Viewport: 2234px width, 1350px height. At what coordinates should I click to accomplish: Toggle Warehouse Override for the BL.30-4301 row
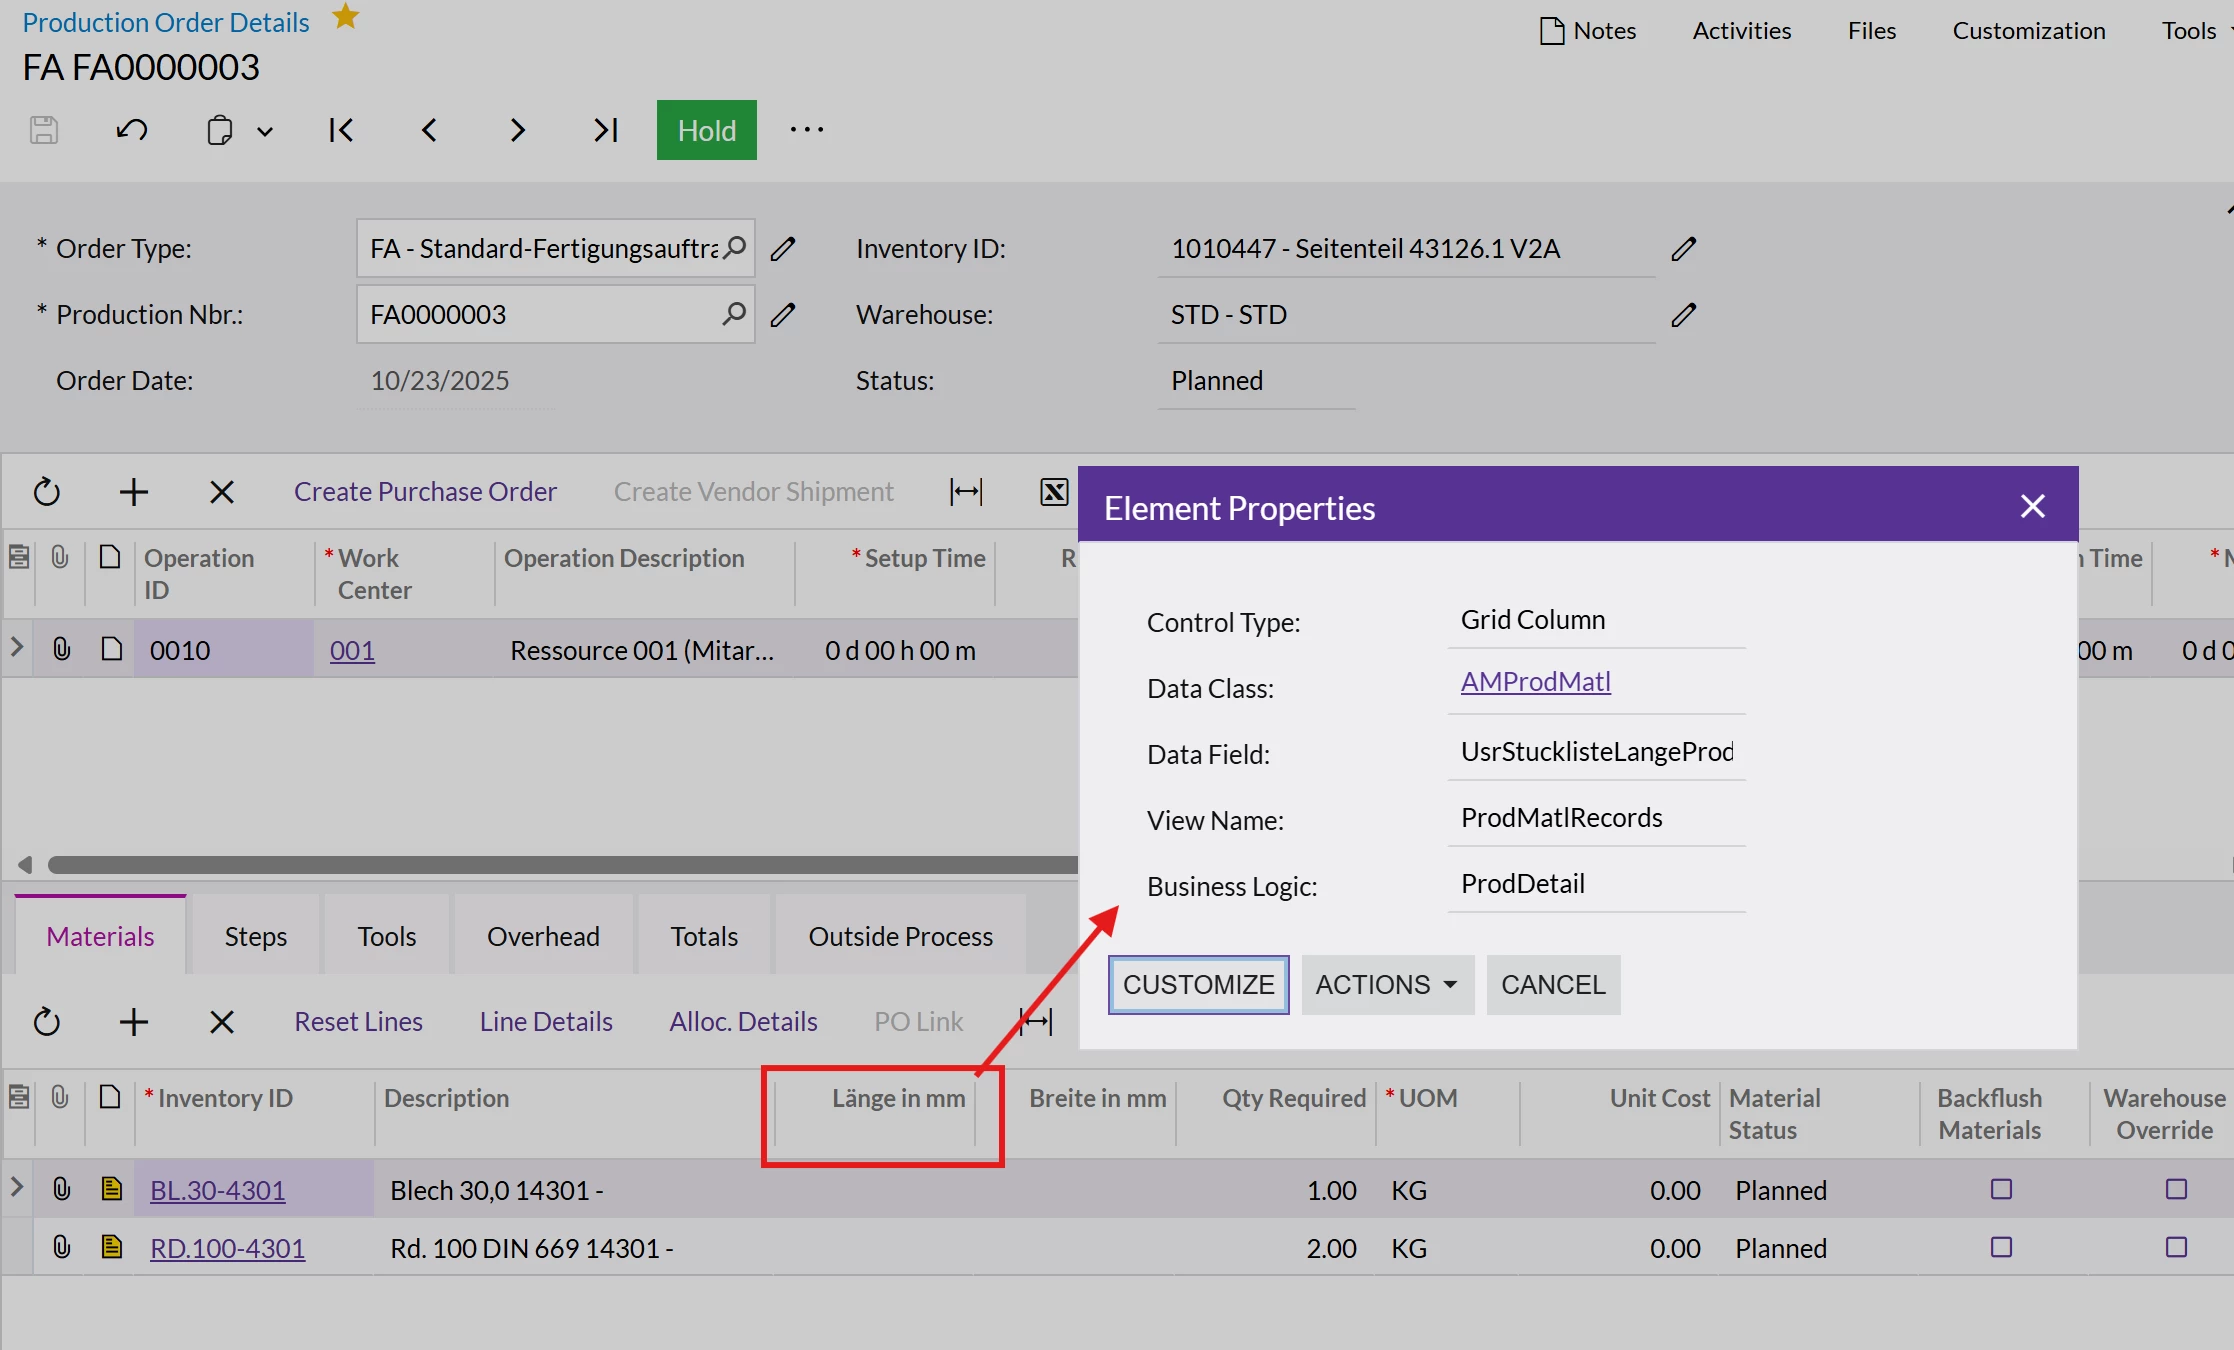(x=2176, y=1189)
